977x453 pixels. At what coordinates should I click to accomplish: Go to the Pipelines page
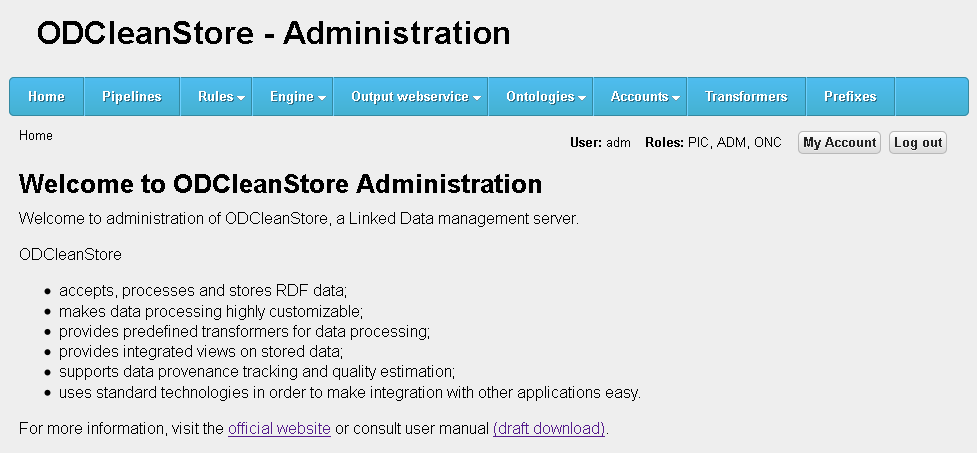pyautogui.click(x=131, y=97)
